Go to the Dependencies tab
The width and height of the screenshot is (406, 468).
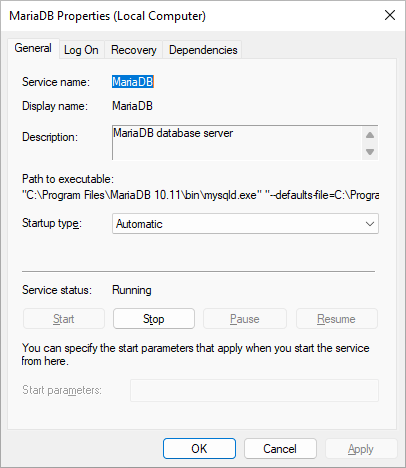(203, 50)
